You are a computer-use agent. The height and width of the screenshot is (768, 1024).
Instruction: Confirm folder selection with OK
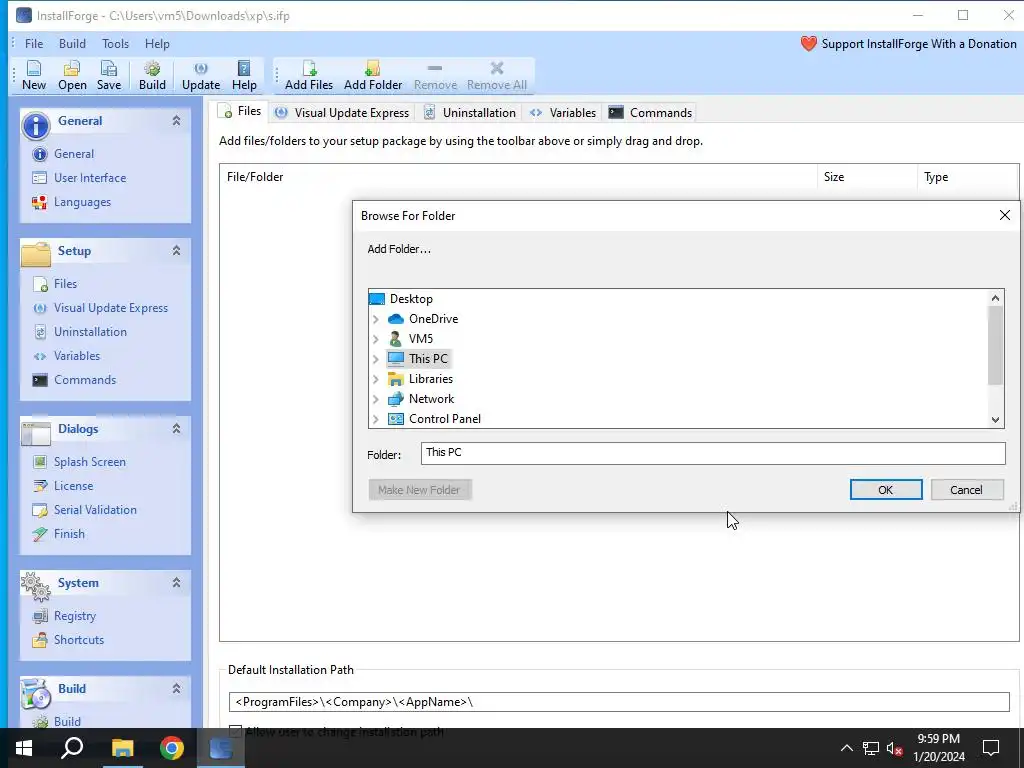pos(886,490)
